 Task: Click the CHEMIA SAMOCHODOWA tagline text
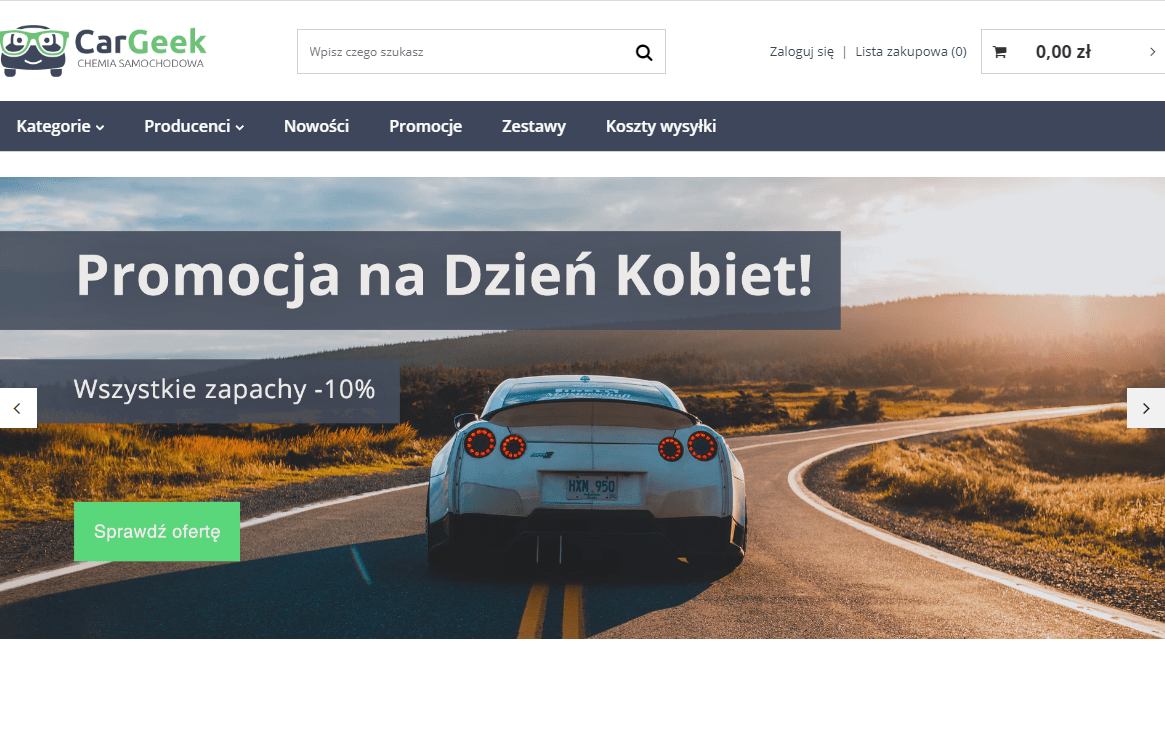pyautogui.click(x=140, y=64)
